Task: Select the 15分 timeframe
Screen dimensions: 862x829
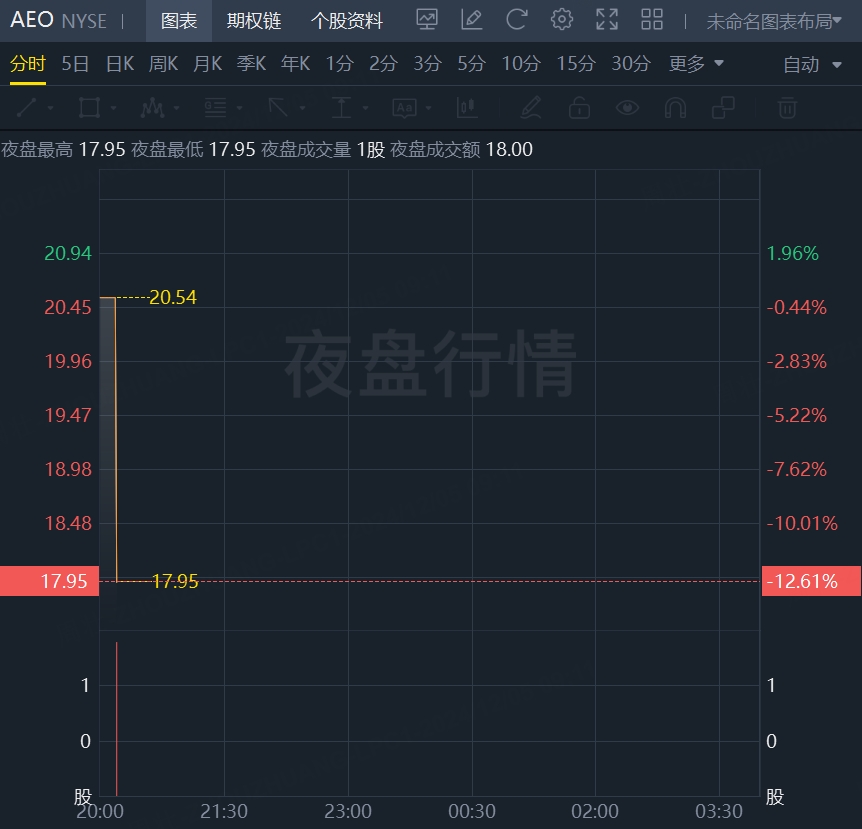Action: point(576,64)
